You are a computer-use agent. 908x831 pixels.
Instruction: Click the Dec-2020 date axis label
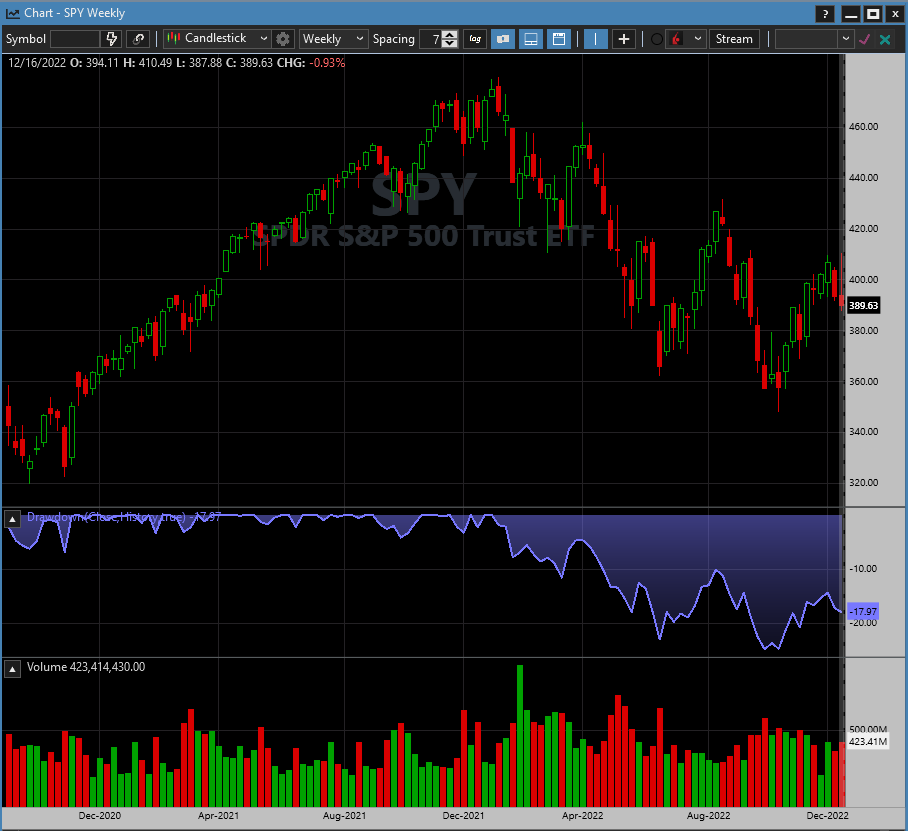100,815
